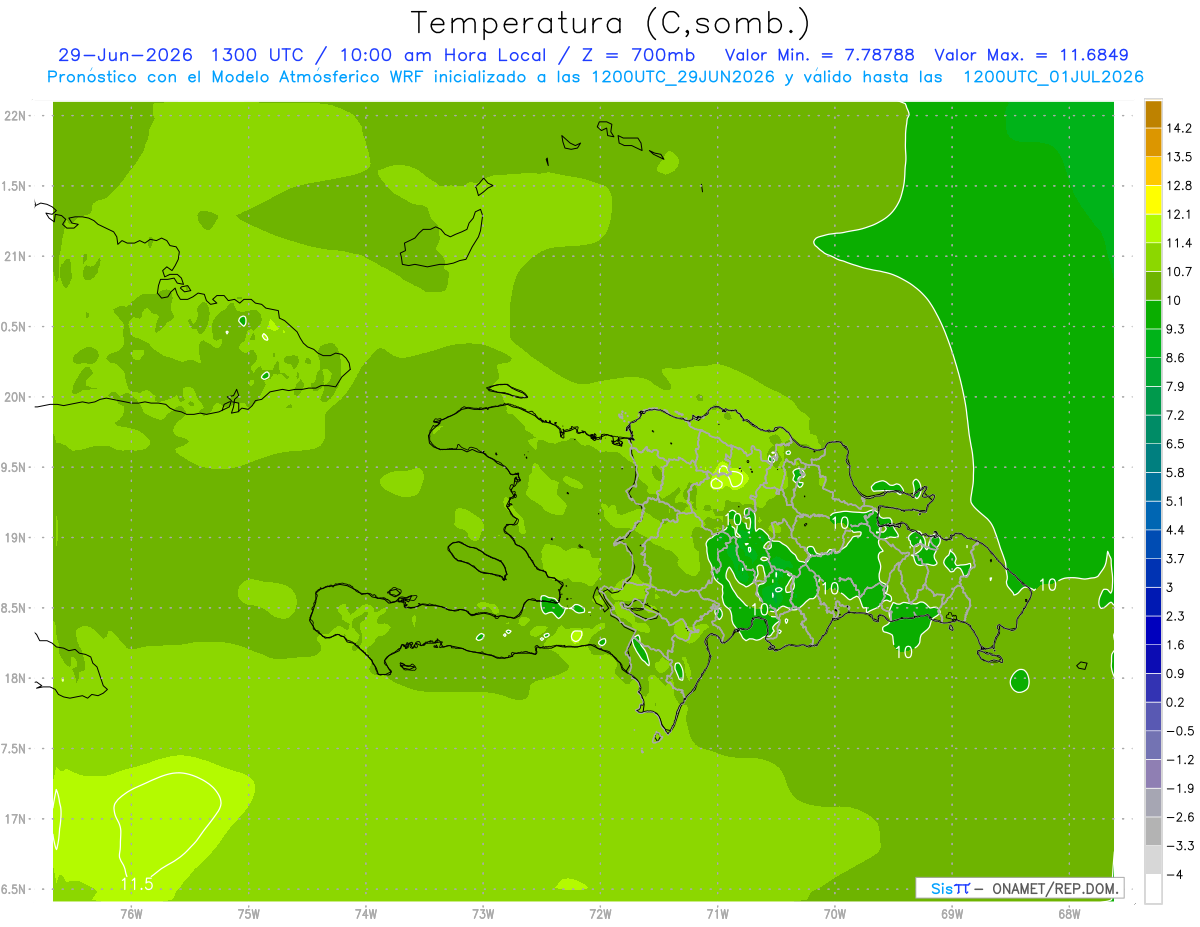Click the '12.1' legend value
The image size is (1200, 927).
click(1179, 215)
